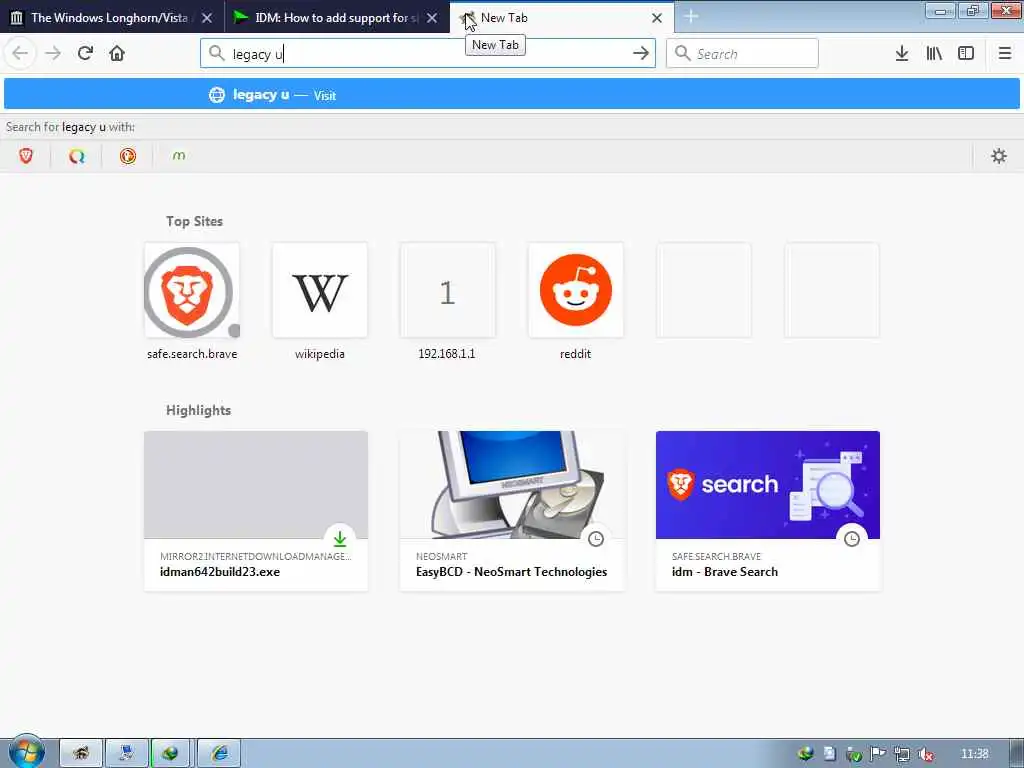Open the Library bookmarks menu
Screen dimensions: 1024x768
click(934, 54)
